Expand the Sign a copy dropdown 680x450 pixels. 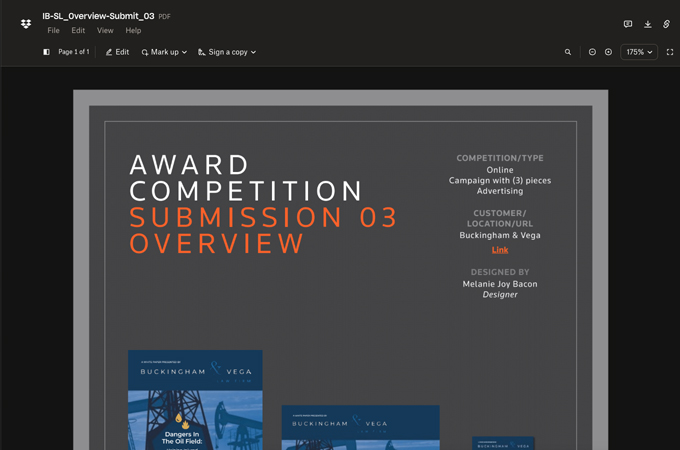coord(227,52)
